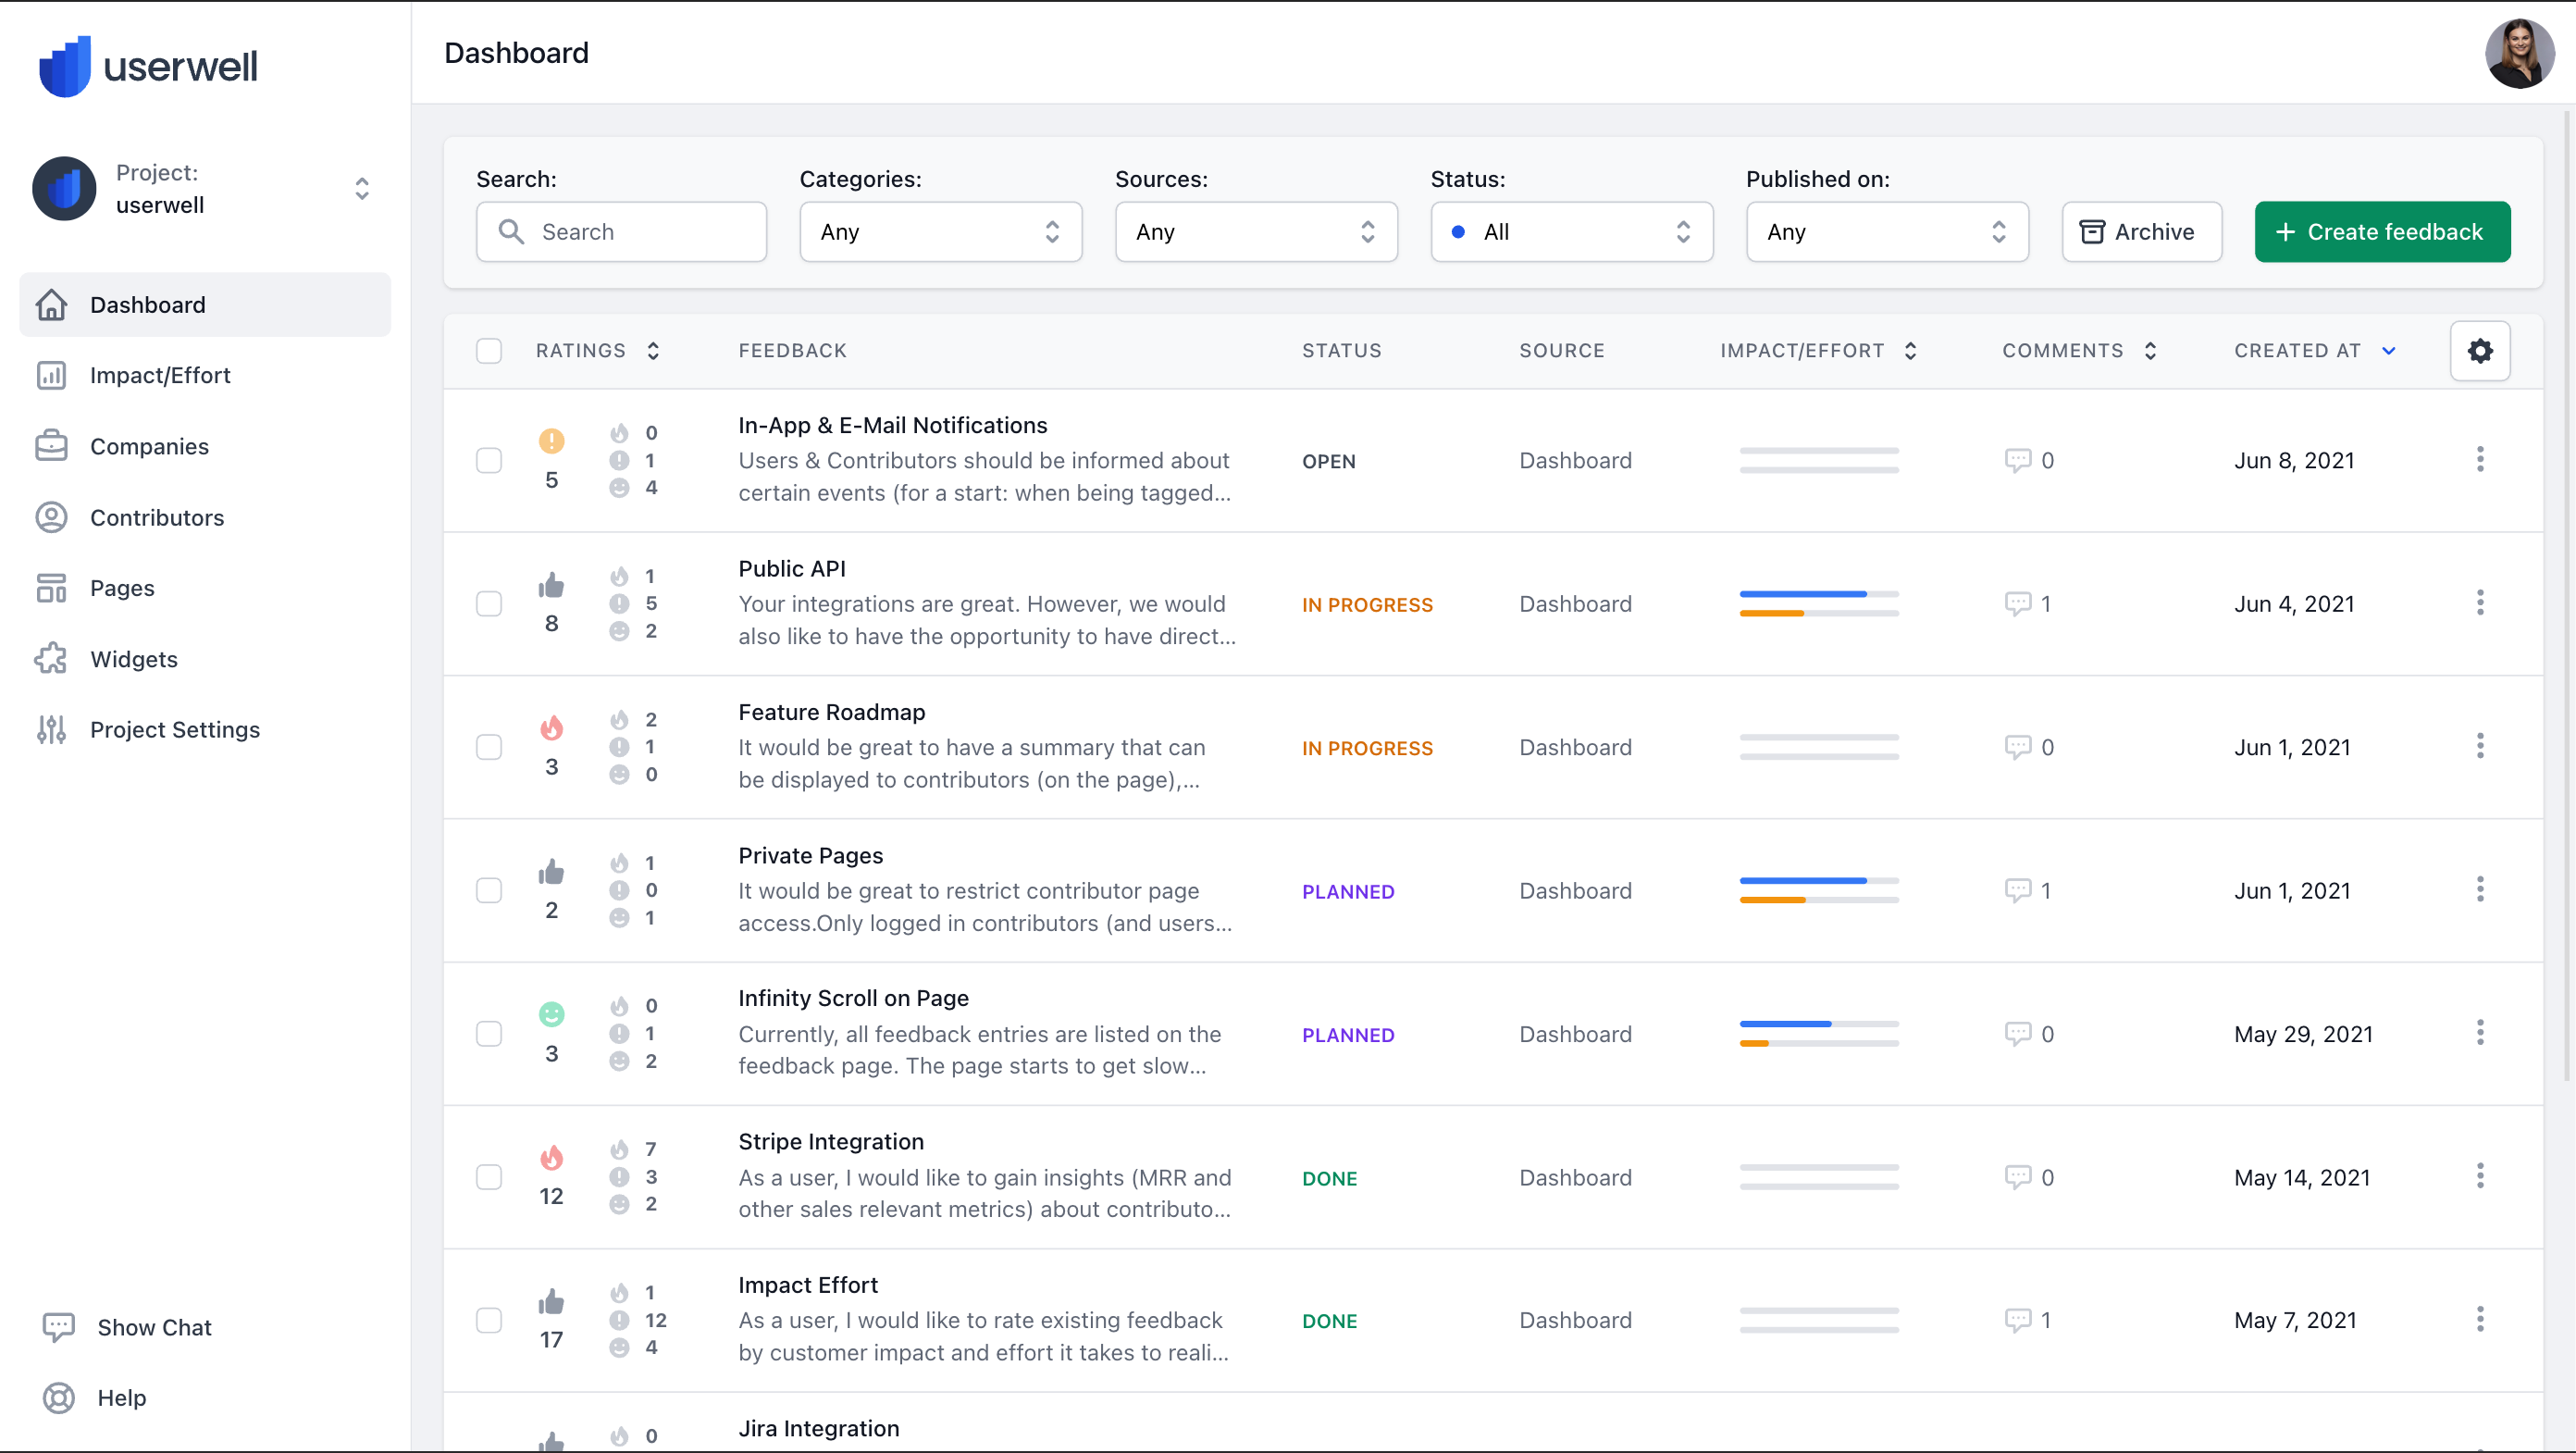Open the Status filter dropdown

1570,232
